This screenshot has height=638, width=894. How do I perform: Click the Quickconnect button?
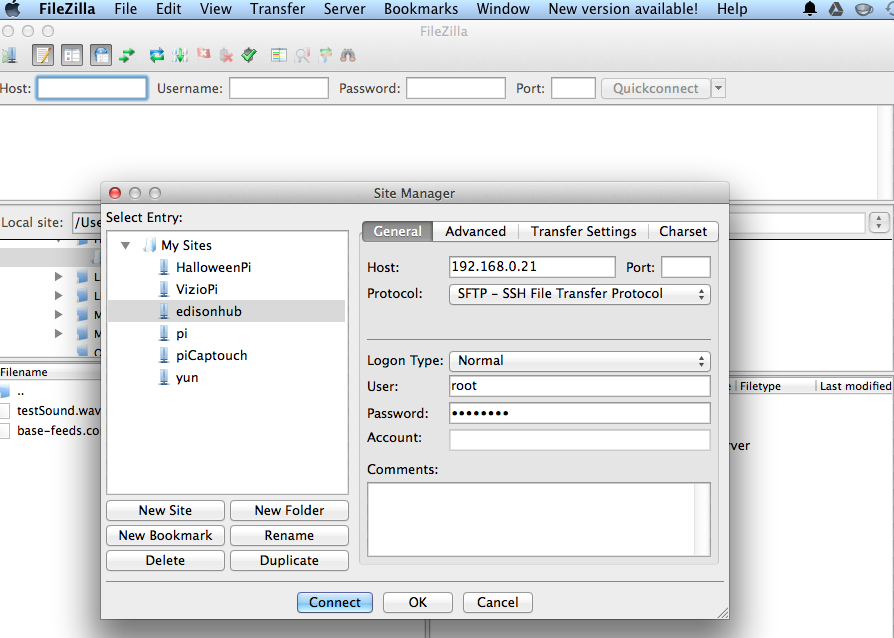tap(656, 88)
